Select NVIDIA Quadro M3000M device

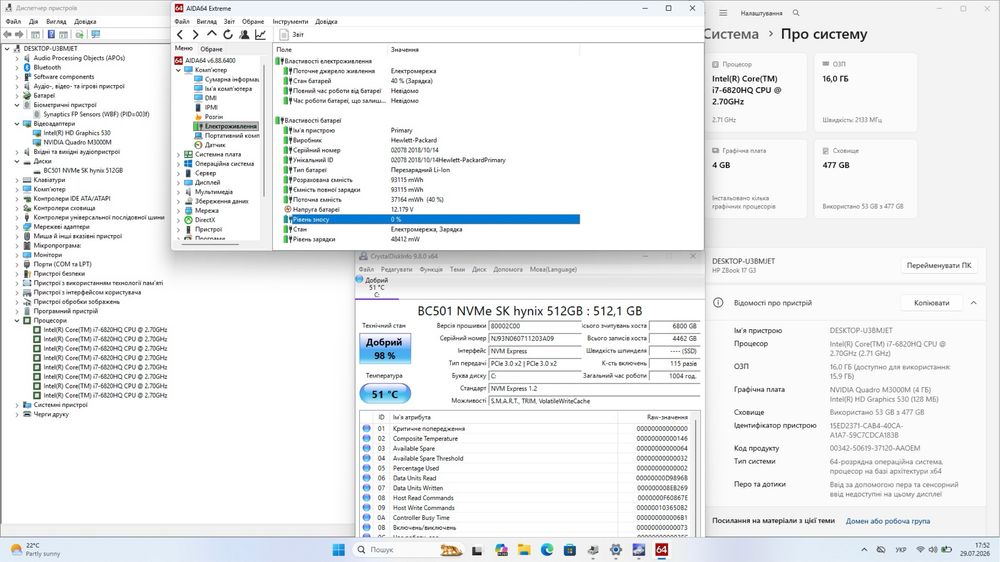tap(77, 142)
